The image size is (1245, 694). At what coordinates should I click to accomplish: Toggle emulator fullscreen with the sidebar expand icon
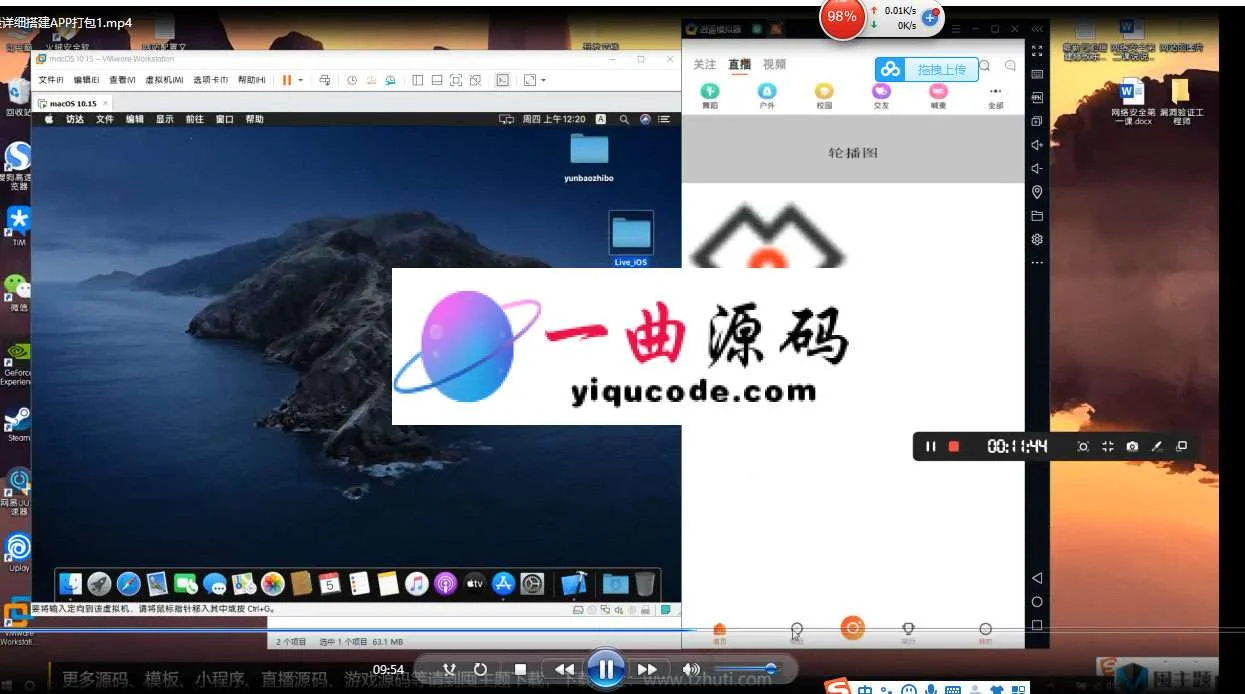1037,51
